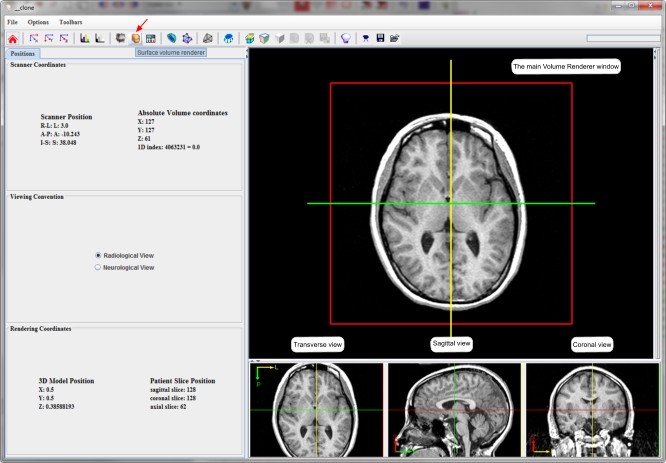
Task: Open the File menu
Action: pyautogui.click(x=12, y=21)
